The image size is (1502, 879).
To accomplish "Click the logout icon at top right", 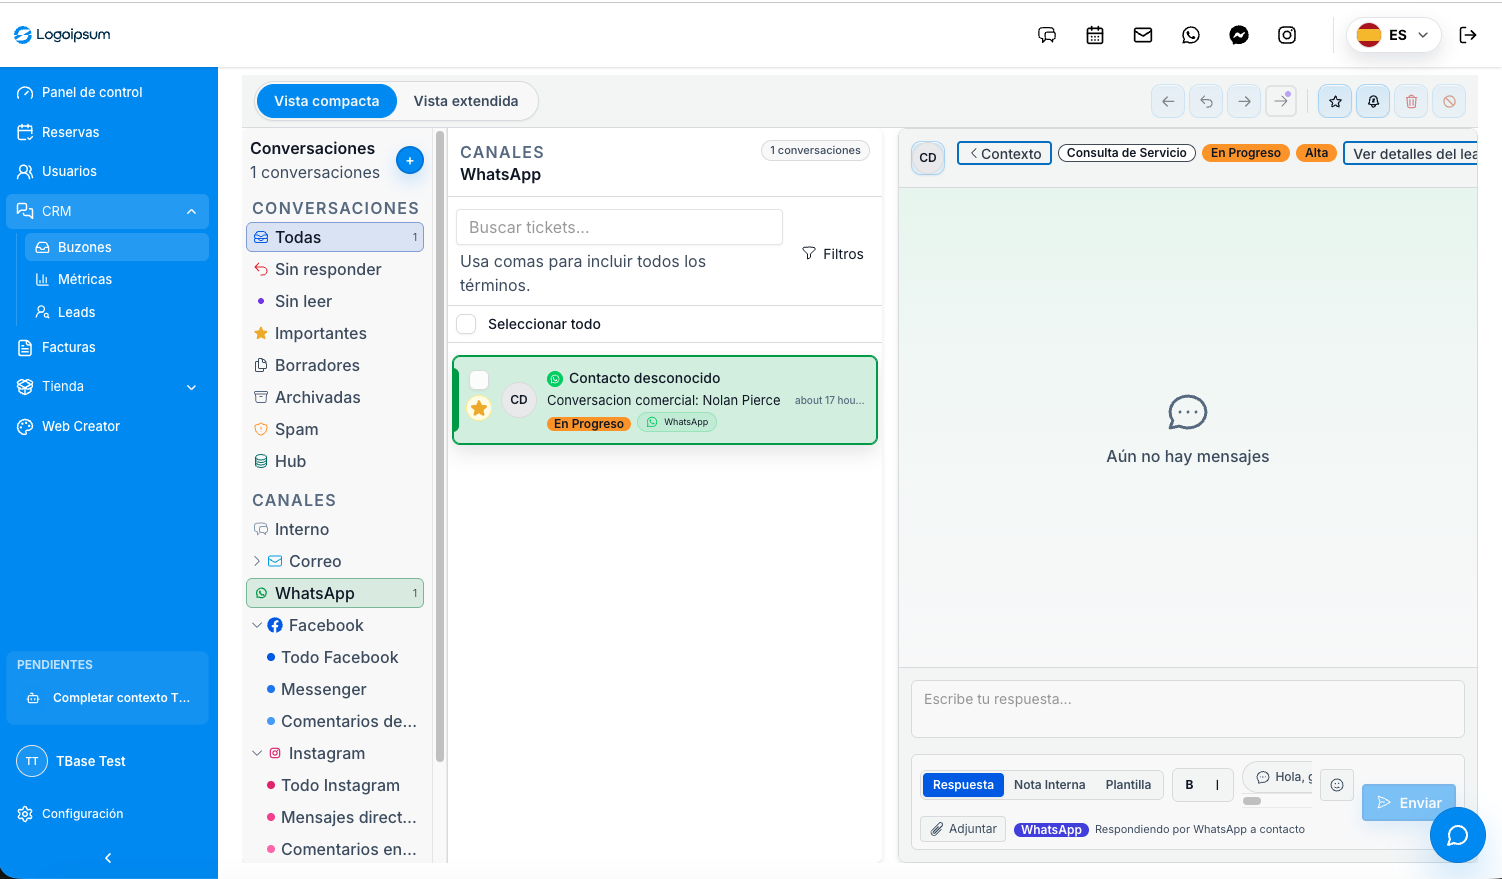I will (1468, 35).
